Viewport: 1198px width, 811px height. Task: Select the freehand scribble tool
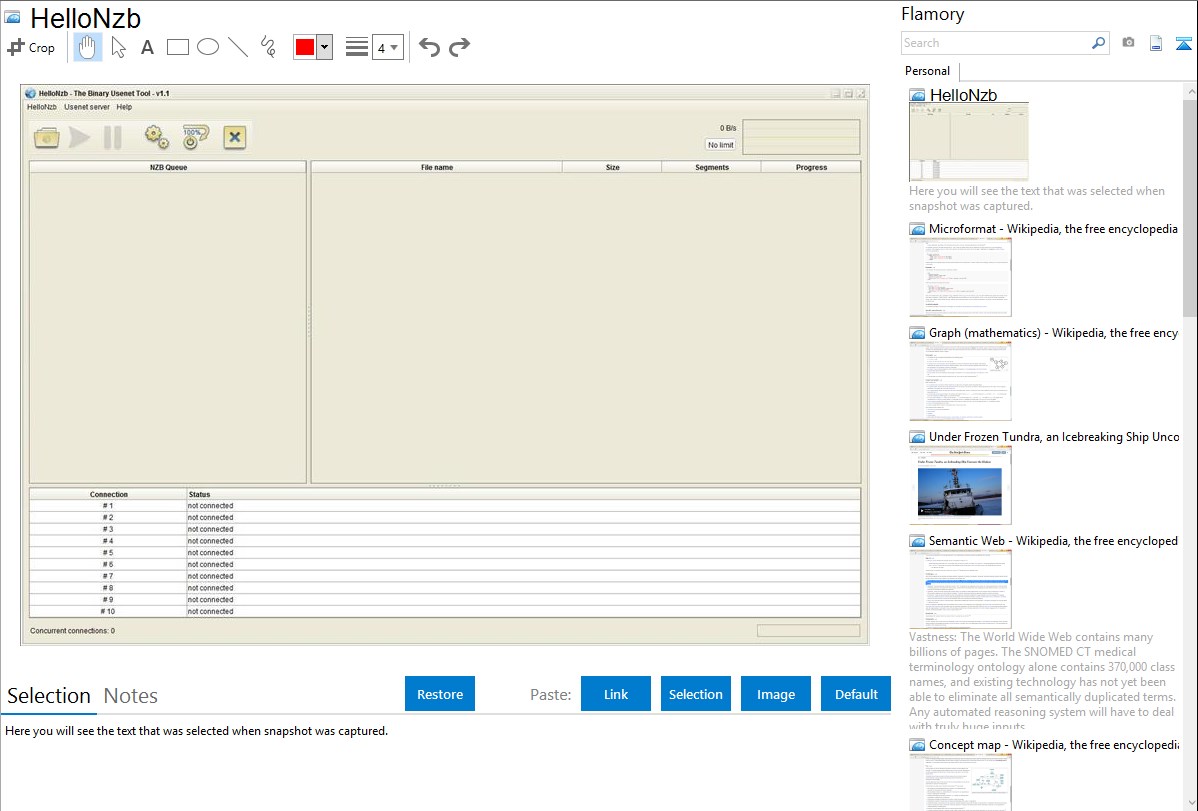[268, 47]
